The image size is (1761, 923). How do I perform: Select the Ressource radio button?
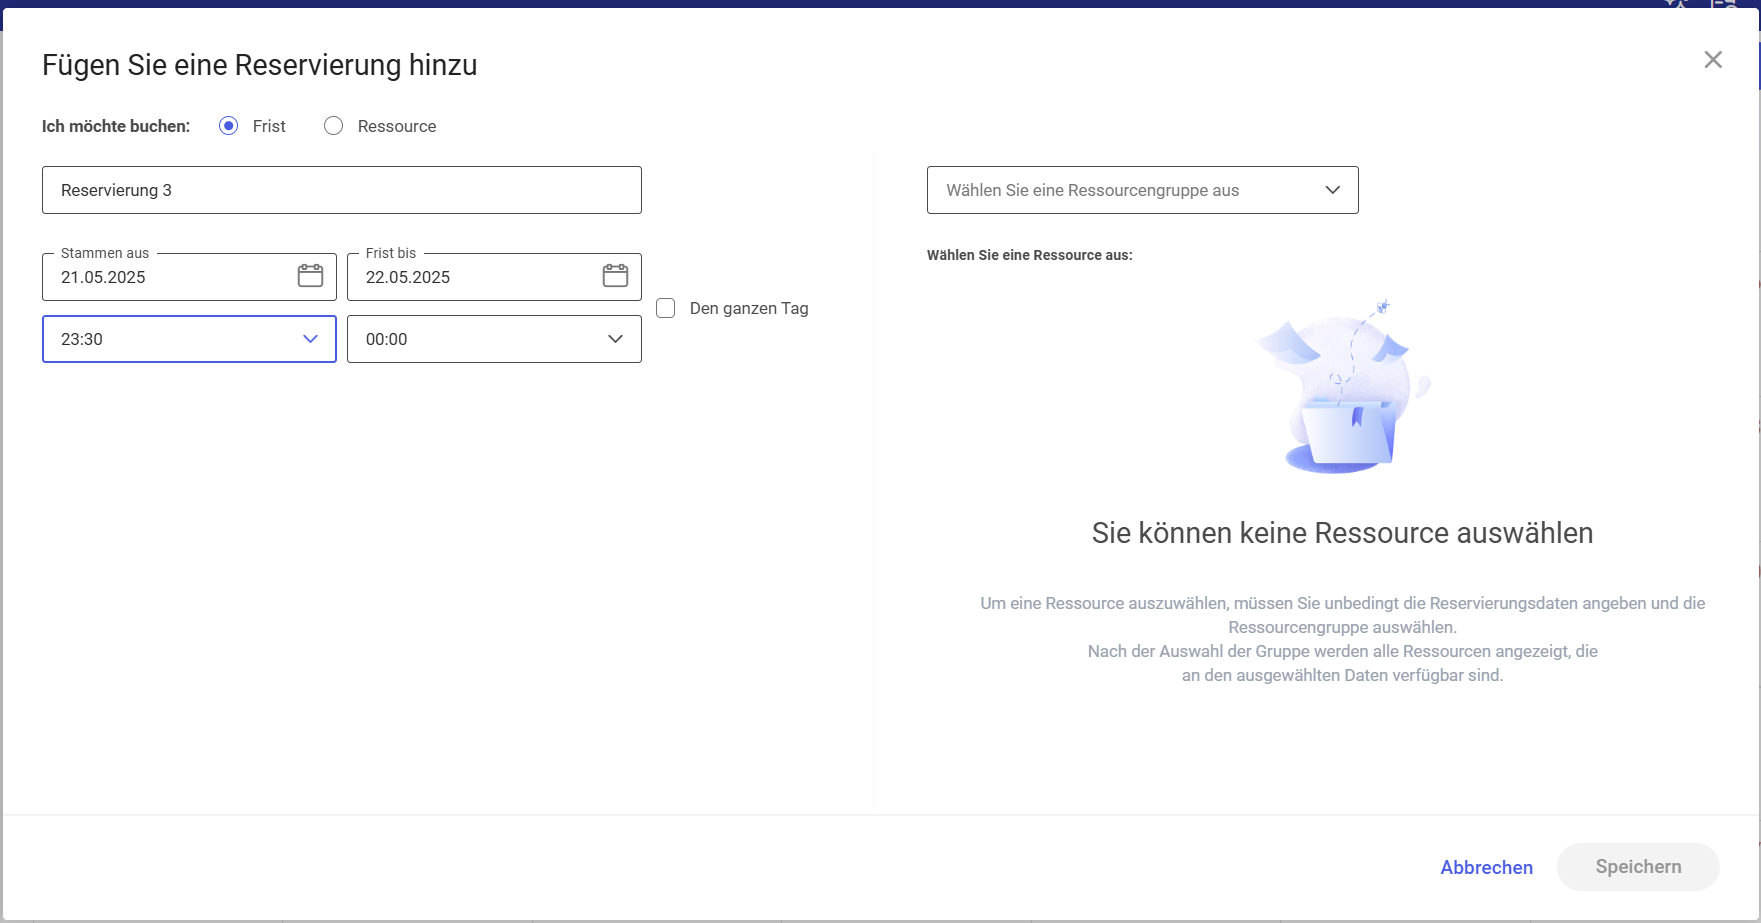click(334, 126)
